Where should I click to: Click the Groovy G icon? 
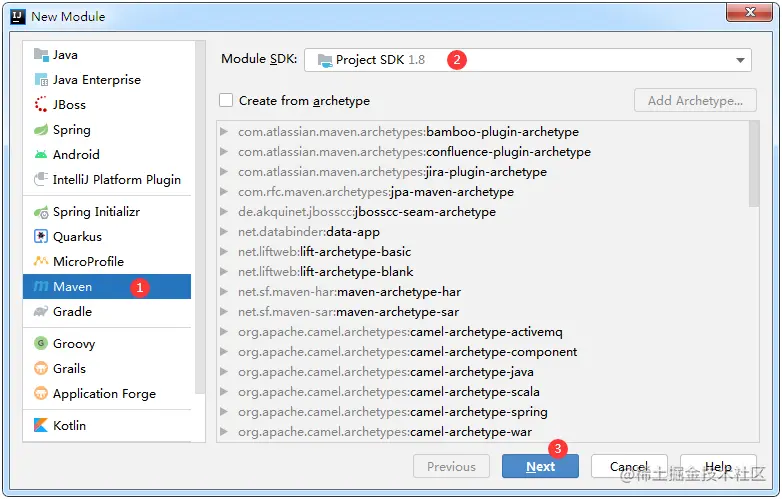point(41,343)
